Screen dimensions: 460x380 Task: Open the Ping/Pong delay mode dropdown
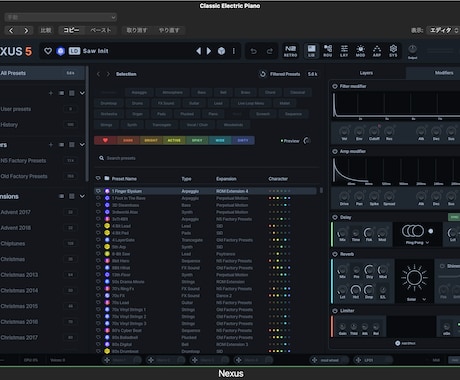coord(417,243)
